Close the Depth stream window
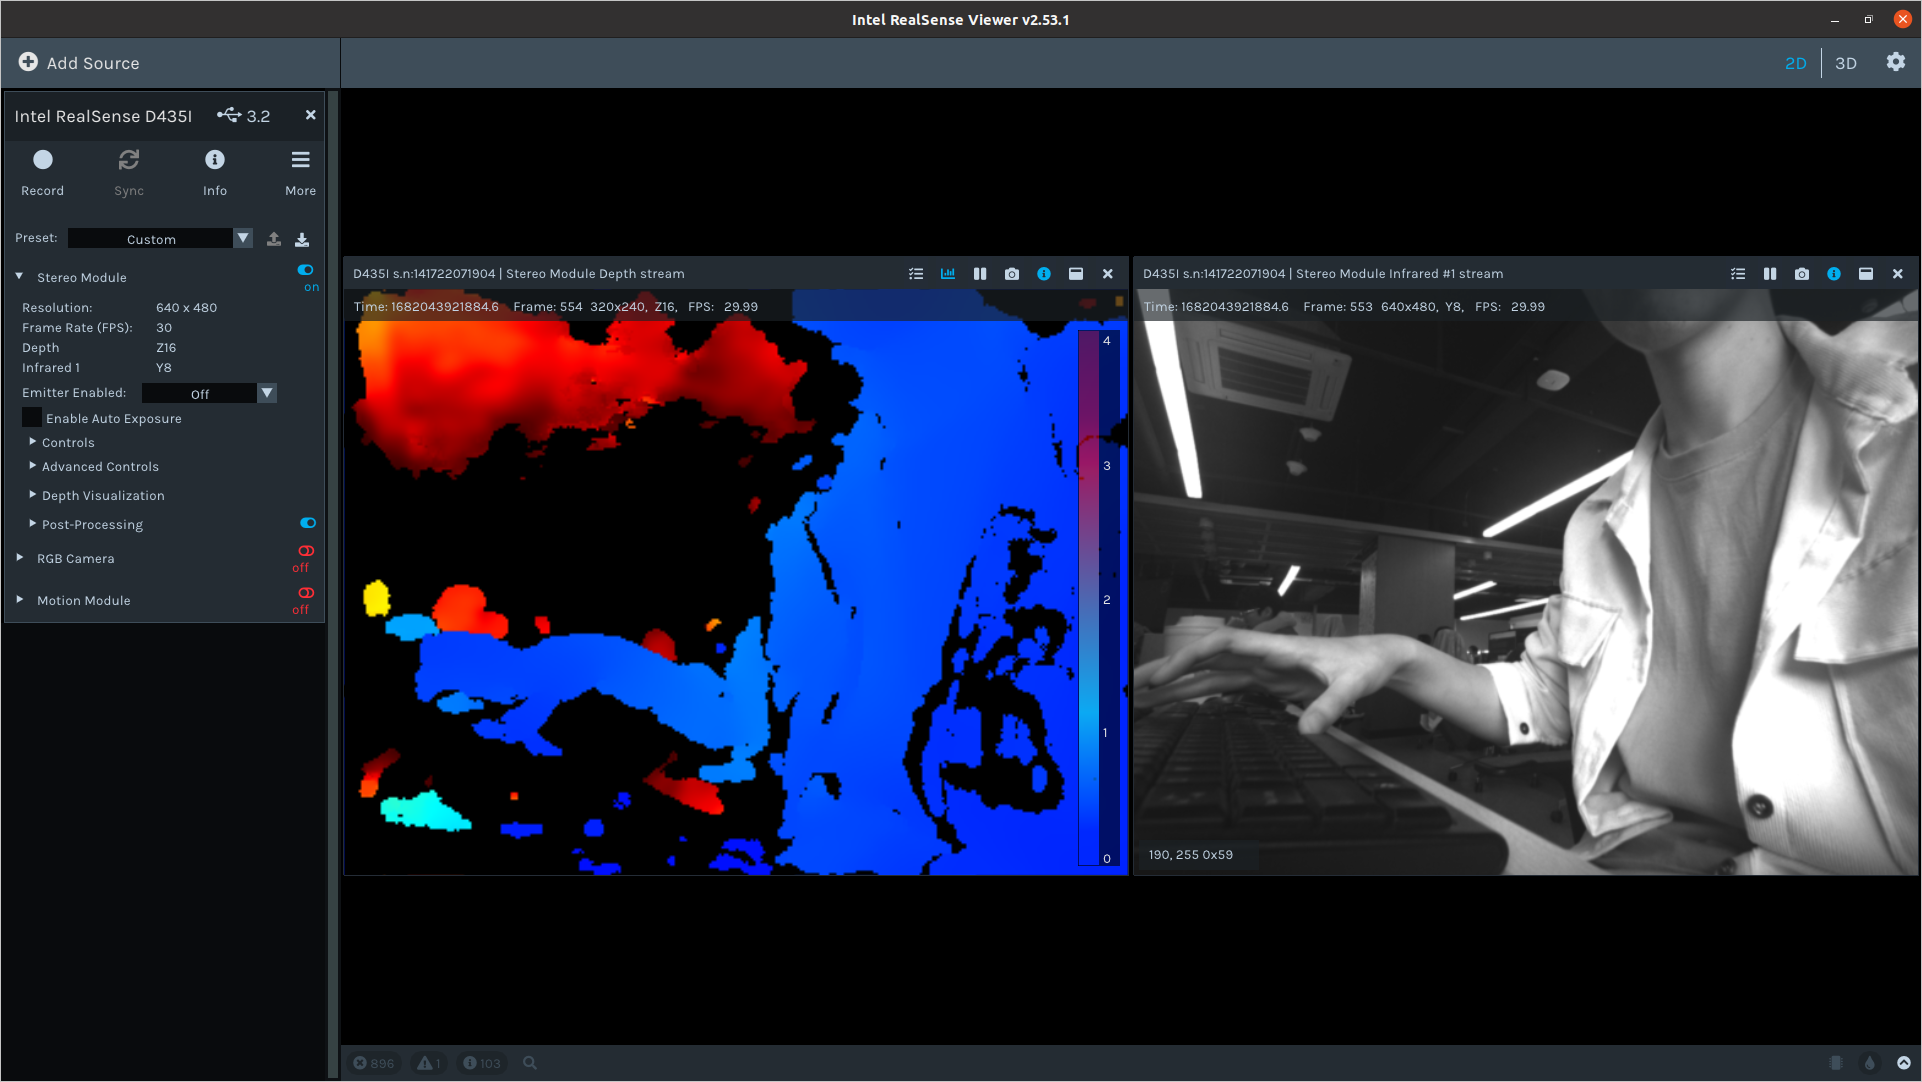Image resolution: width=1922 pixels, height=1082 pixels. pyautogui.click(x=1108, y=274)
